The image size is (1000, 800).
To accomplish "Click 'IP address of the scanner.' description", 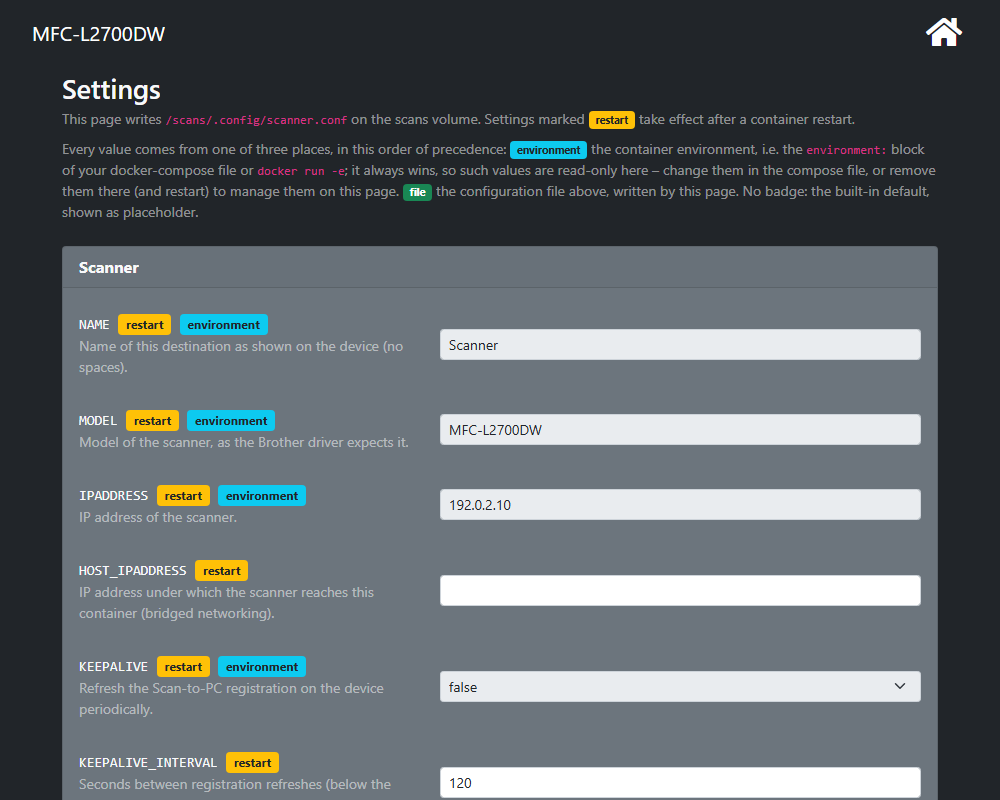I will 158,517.
